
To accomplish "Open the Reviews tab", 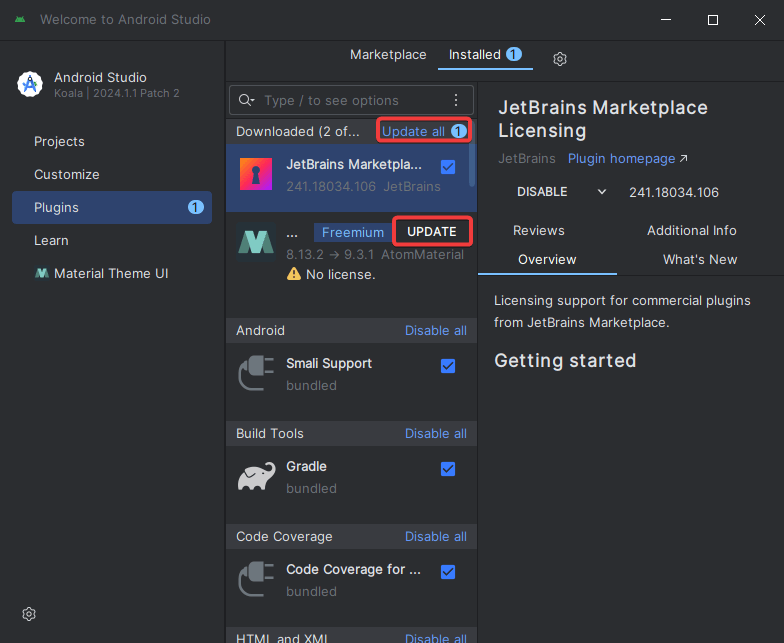I will (x=538, y=230).
